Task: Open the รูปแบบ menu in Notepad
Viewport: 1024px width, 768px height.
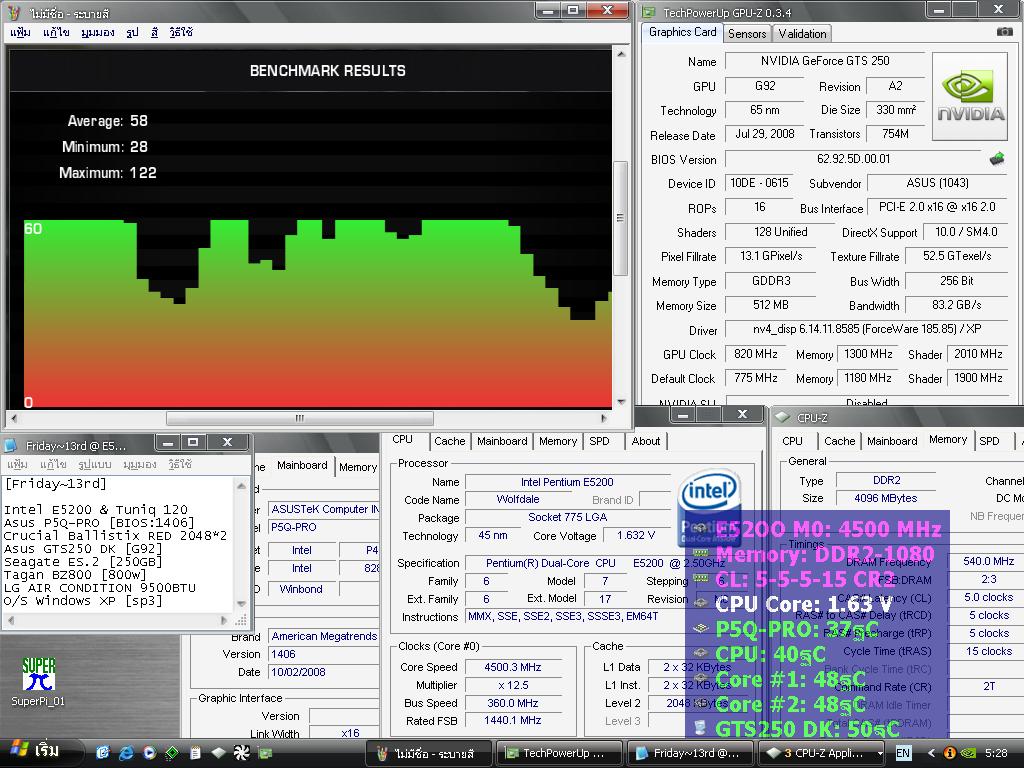Action: tap(94, 465)
